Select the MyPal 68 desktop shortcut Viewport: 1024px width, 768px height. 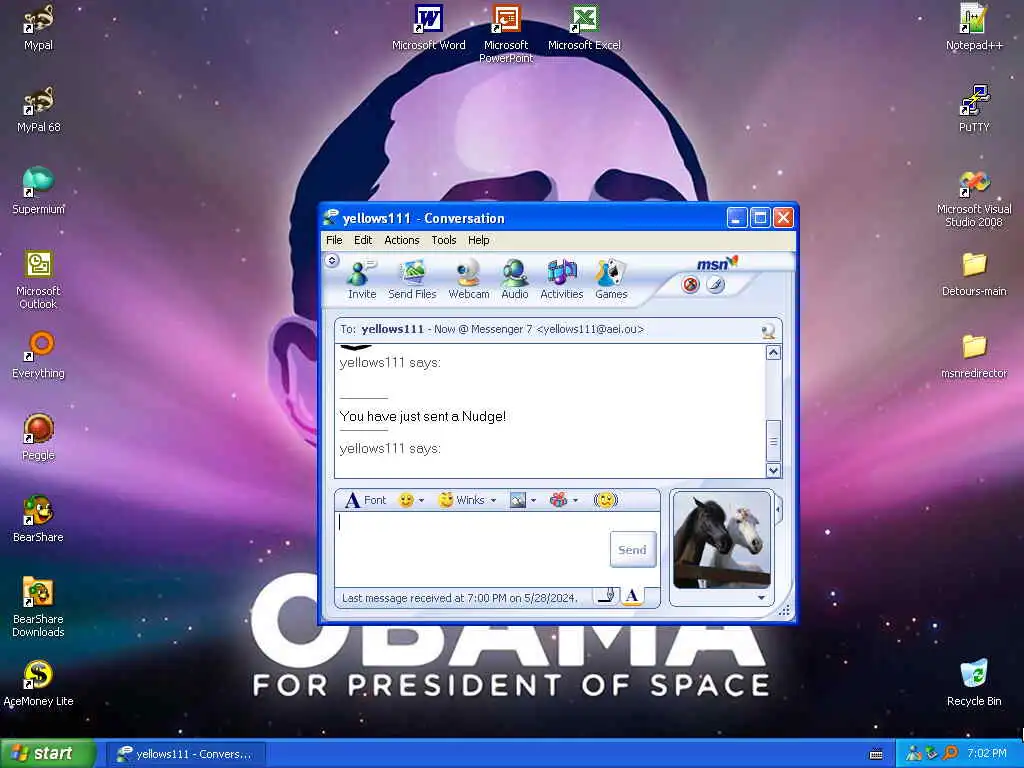click(x=39, y=109)
